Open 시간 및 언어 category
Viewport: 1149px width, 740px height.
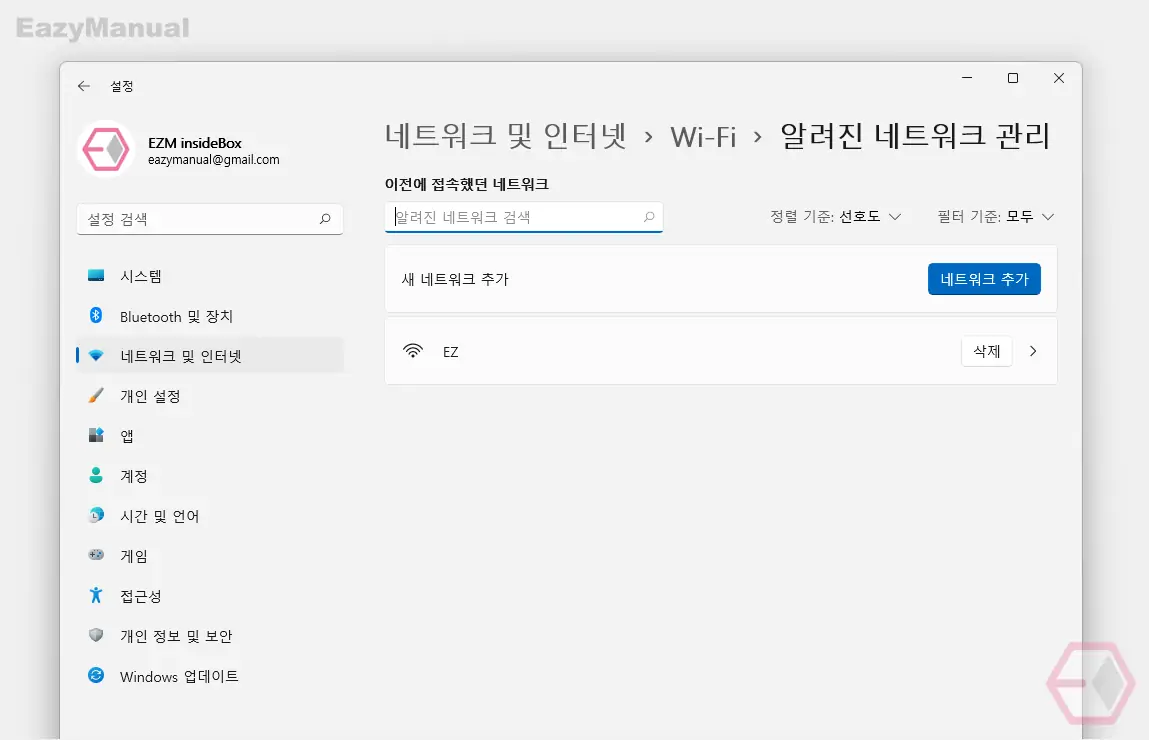[x=210, y=515]
